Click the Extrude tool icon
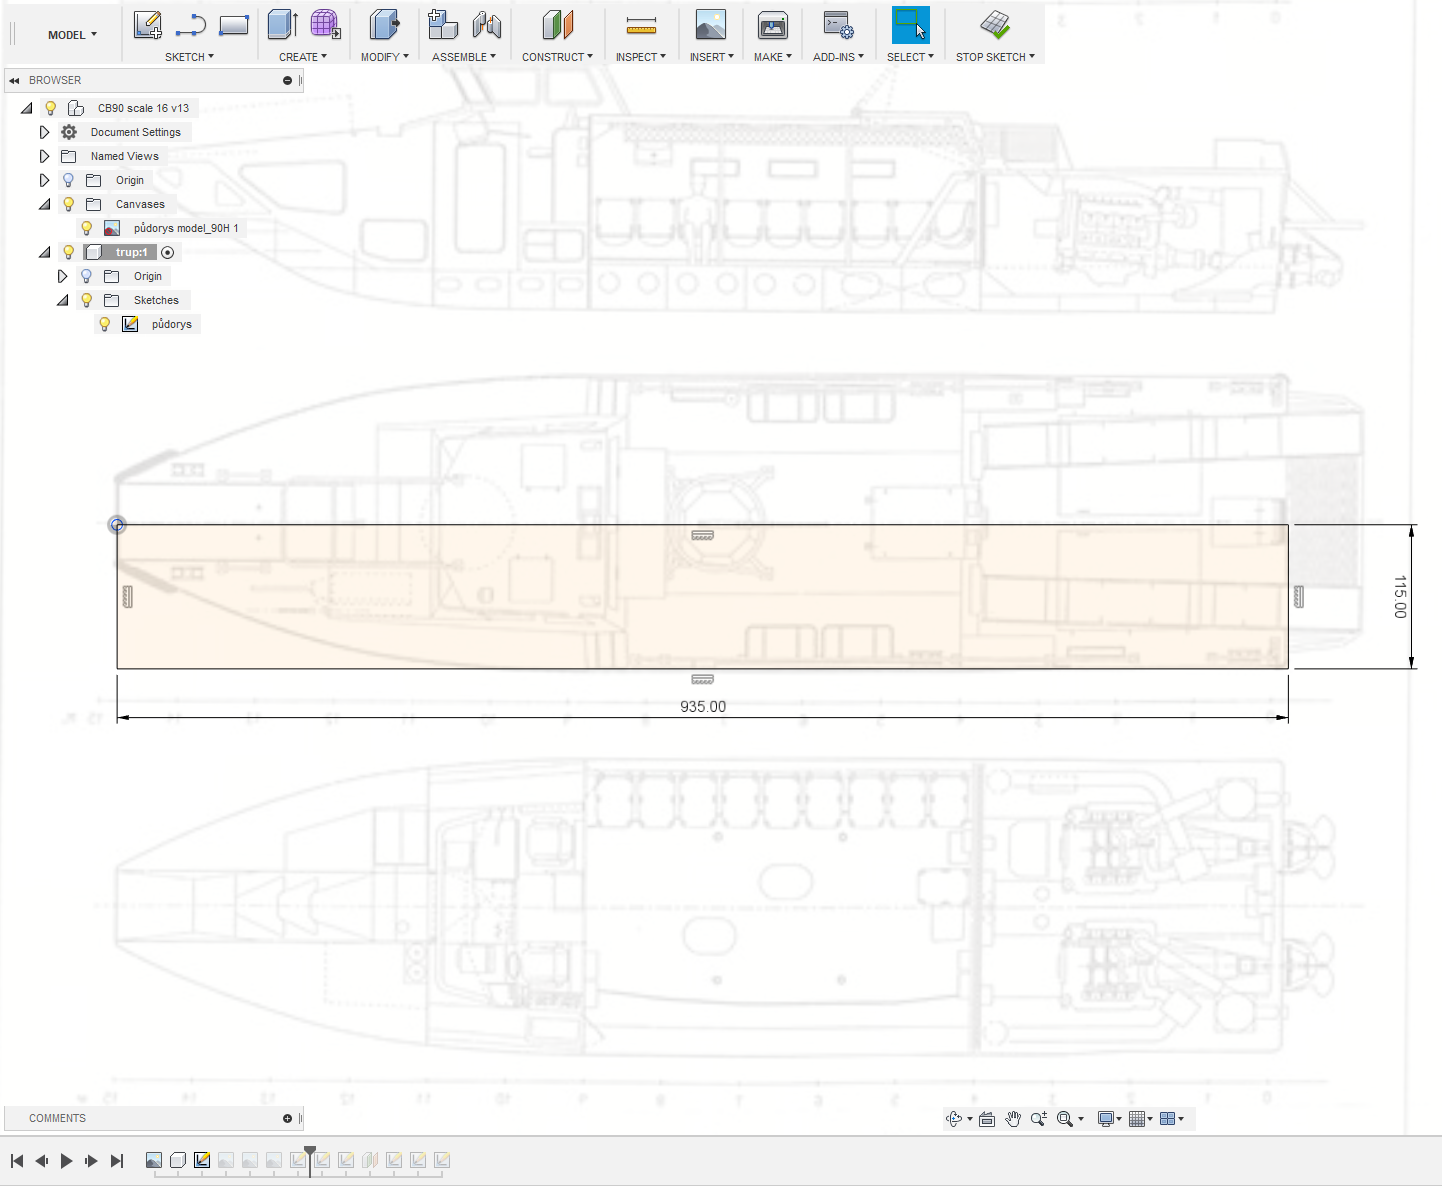The width and height of the screenshot is (1442, 1186). pyautogui.click(x=283, y=25)
